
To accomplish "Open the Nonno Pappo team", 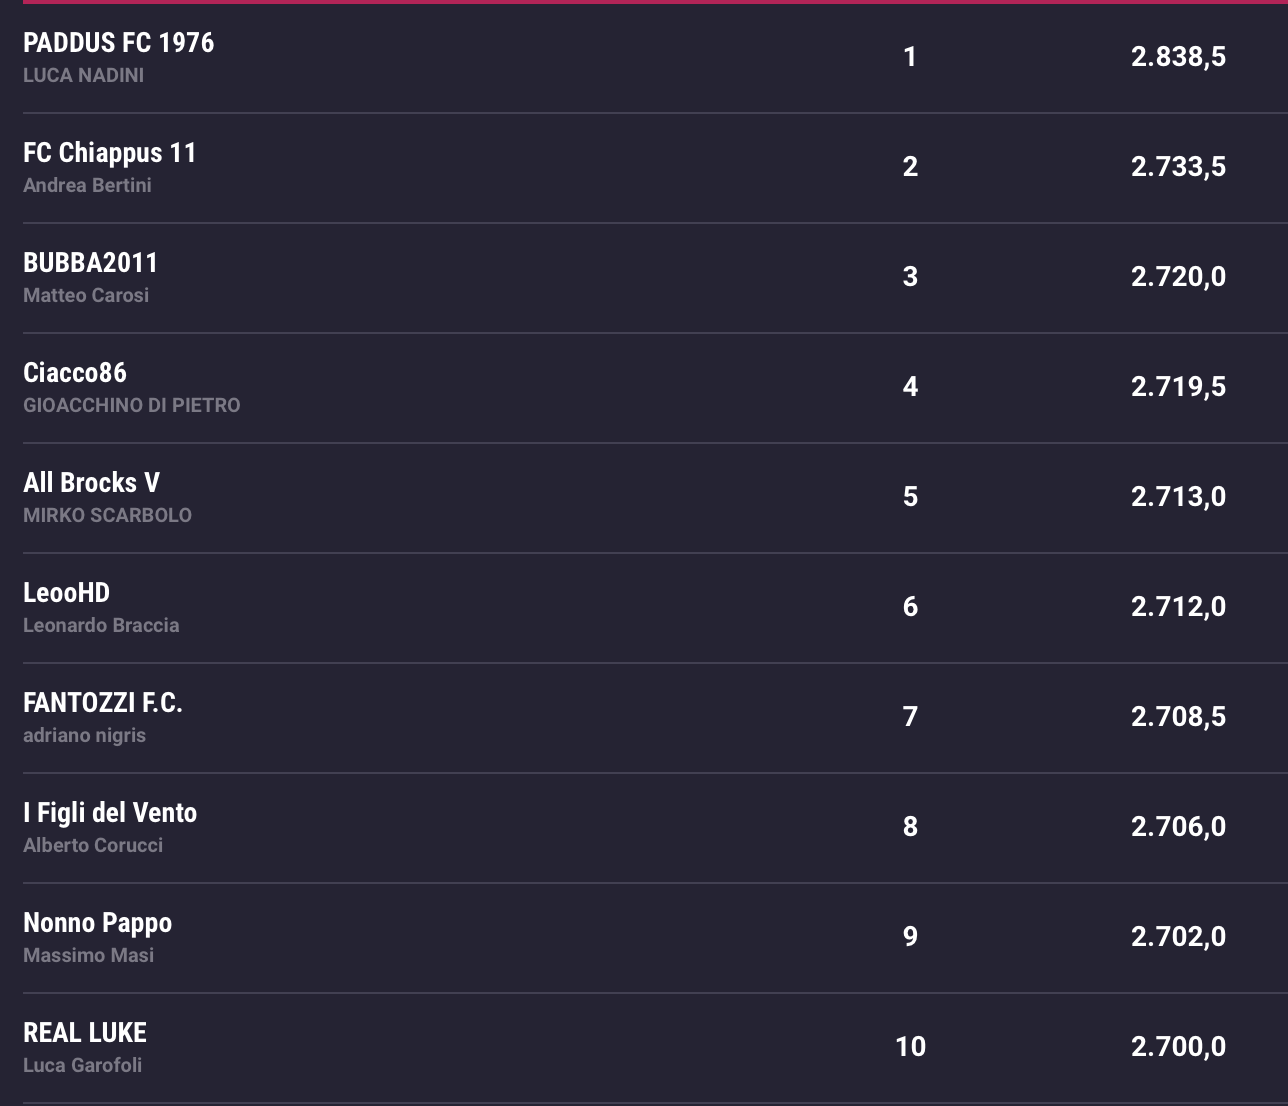I will tap(97, 923).
